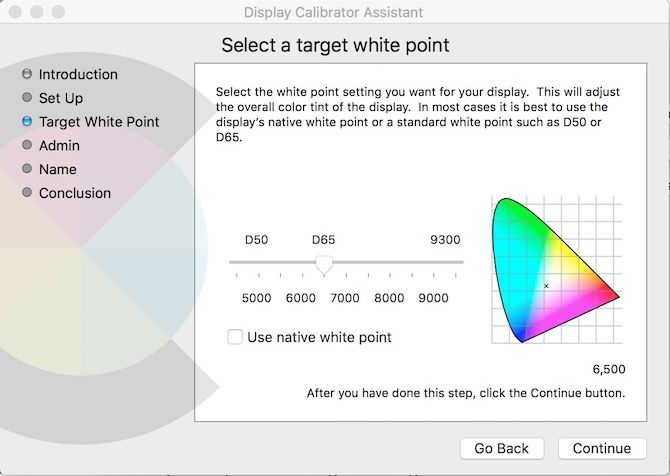Click the Name step bullet

coord(27,169)
